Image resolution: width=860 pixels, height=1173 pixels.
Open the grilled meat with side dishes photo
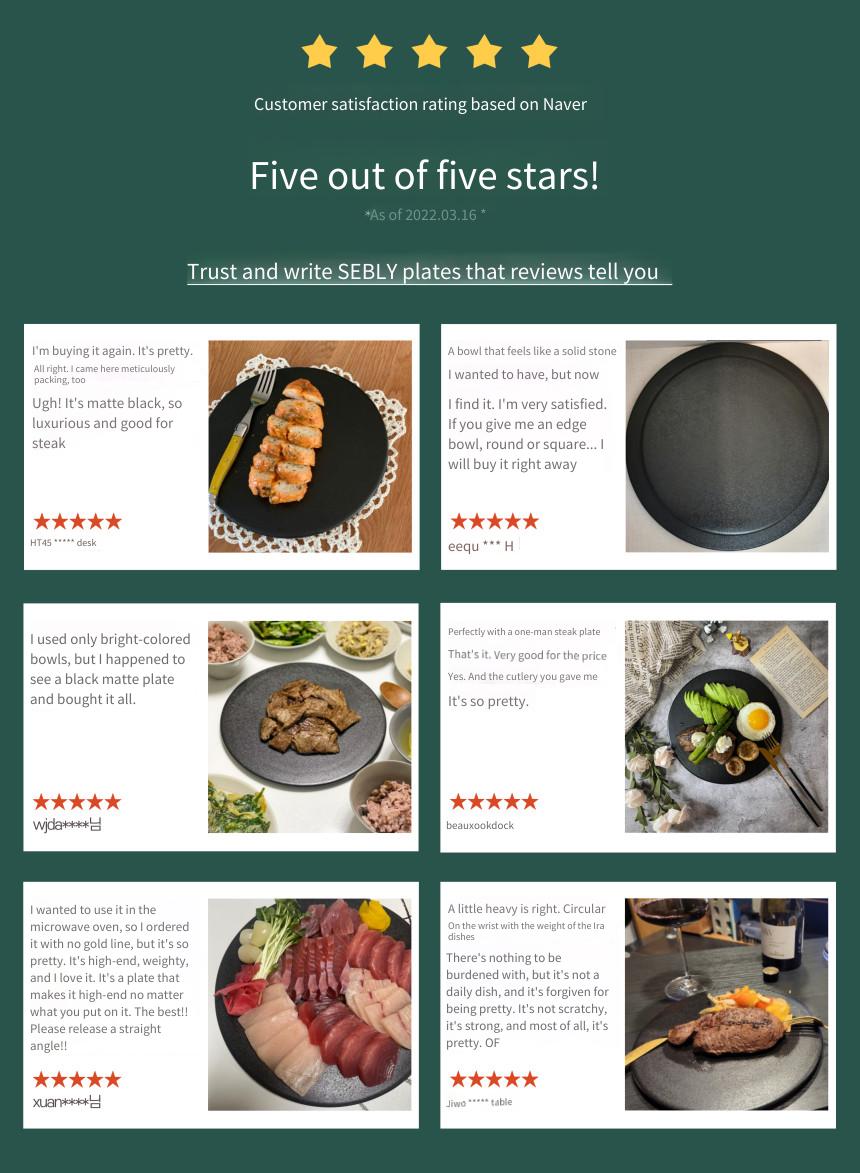pos(310,726)
